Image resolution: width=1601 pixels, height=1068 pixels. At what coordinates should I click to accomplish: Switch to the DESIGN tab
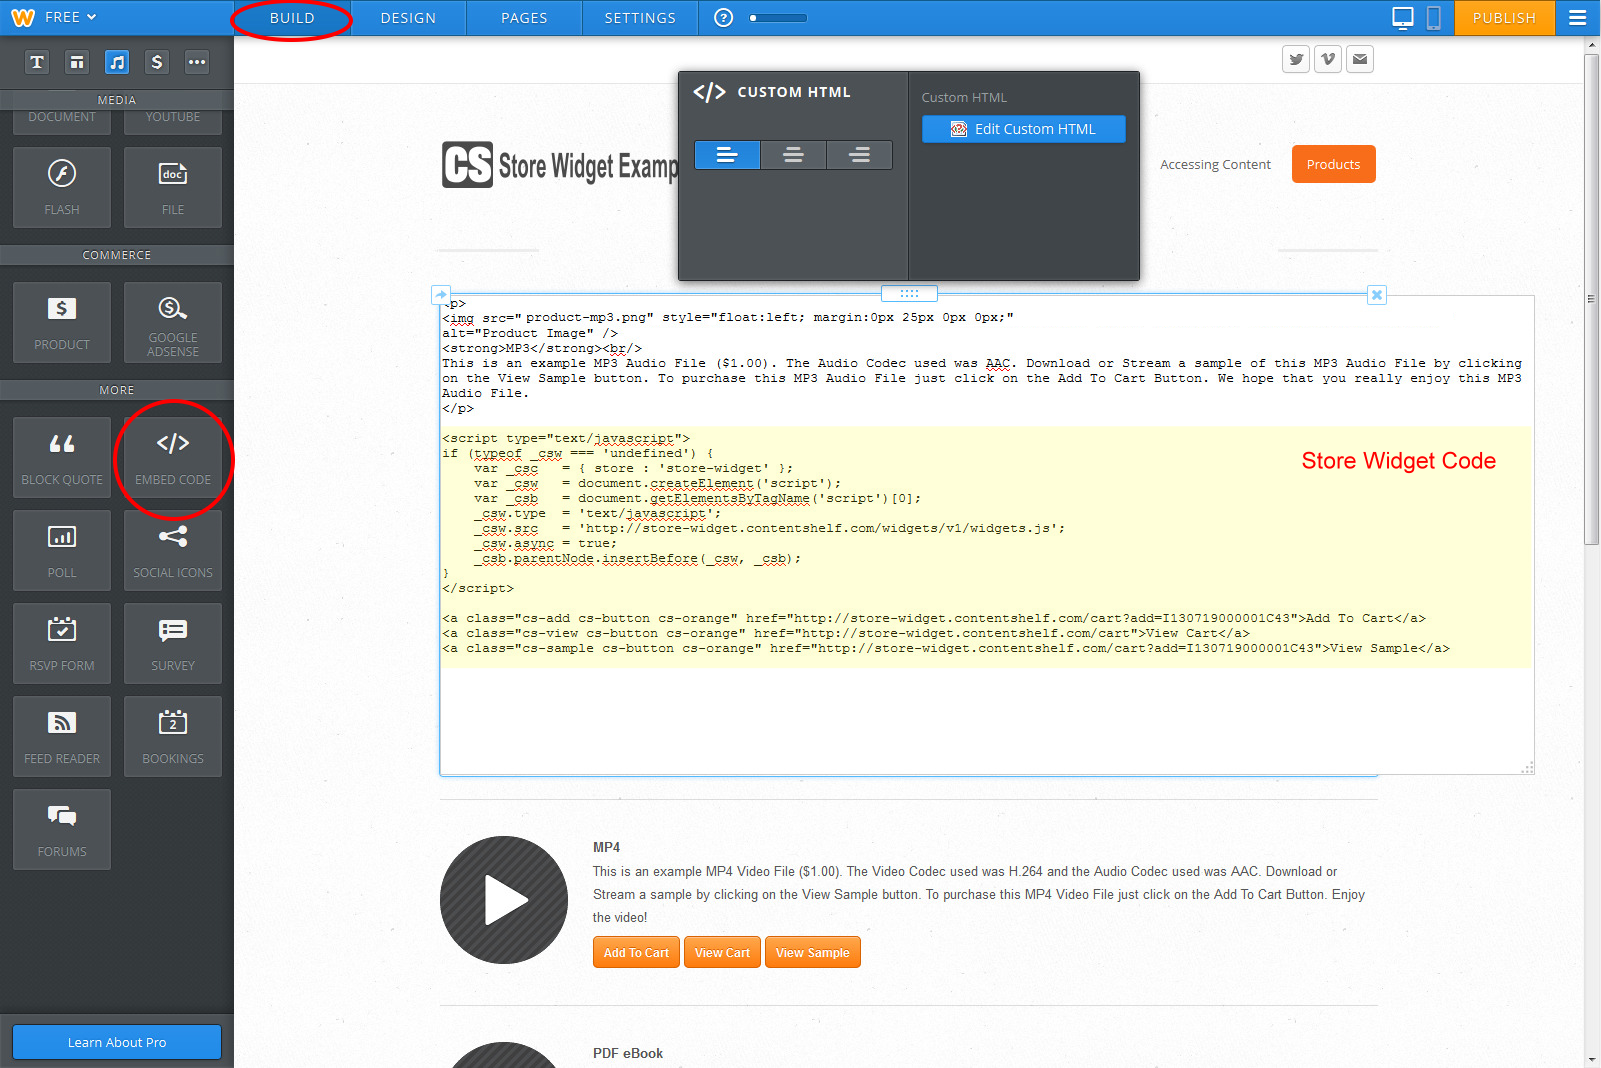[408, 18]
